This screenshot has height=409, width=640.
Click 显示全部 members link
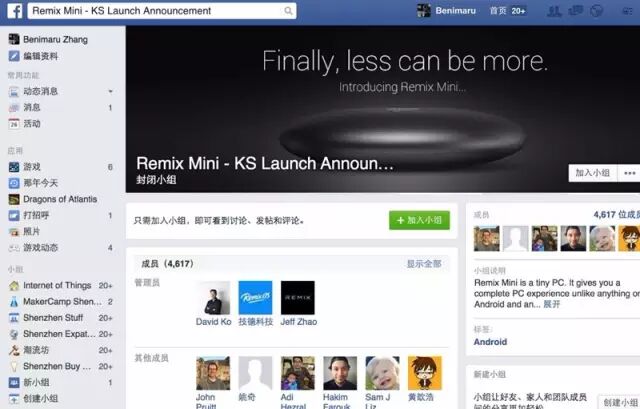(x=424, y=264)
